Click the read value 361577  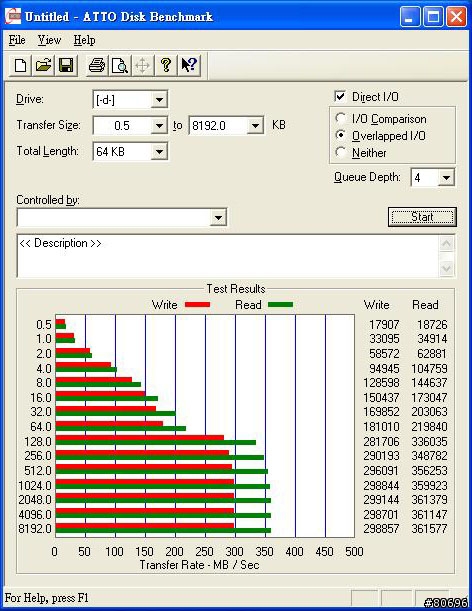tap(429, 529)
